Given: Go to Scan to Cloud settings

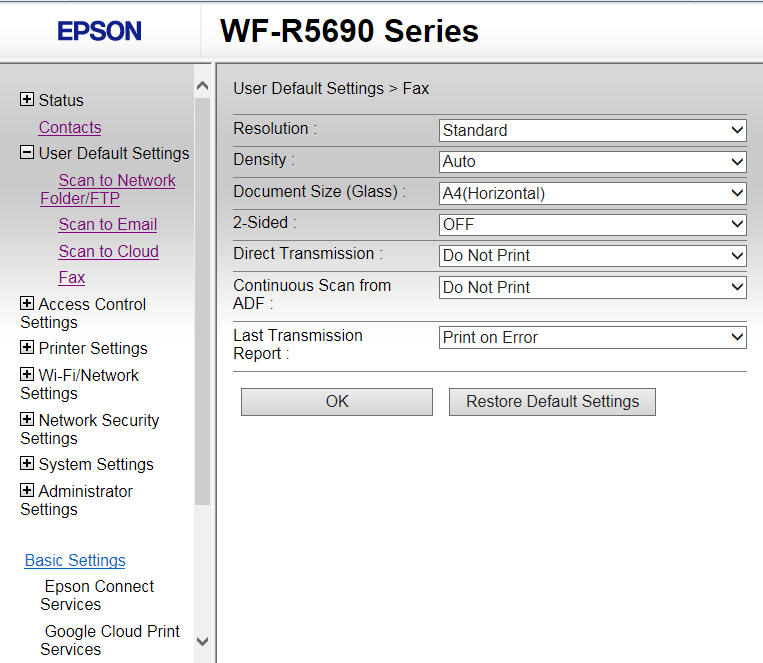Looking at the screenshot, I should click(x=109, y=251).
